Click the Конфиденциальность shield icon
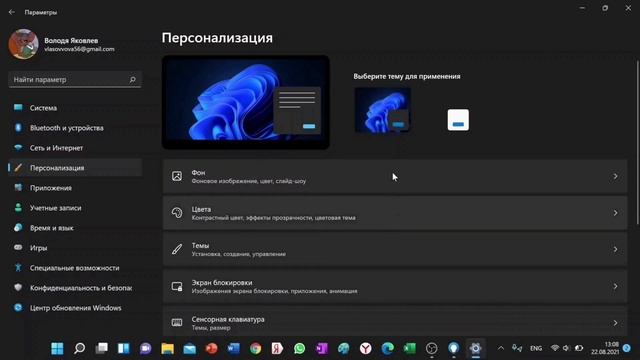The height and width of the screenshot is (360, 640). point(18,287)
